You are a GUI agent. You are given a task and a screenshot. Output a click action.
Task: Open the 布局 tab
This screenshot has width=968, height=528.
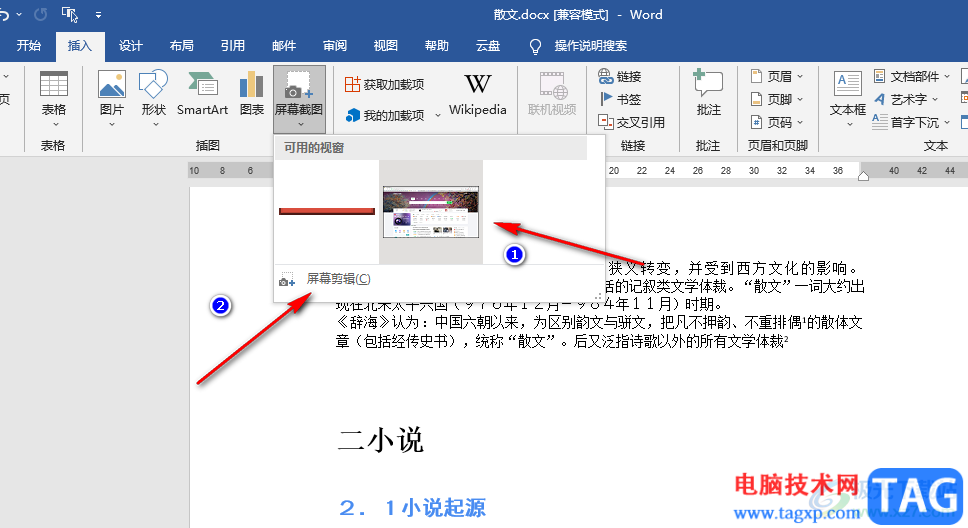[x=182, y=46]
